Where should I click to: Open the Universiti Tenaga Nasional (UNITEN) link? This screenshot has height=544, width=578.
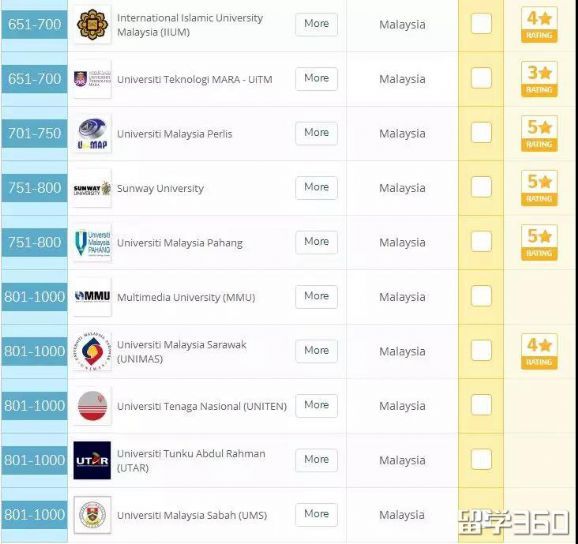point(202,406)
